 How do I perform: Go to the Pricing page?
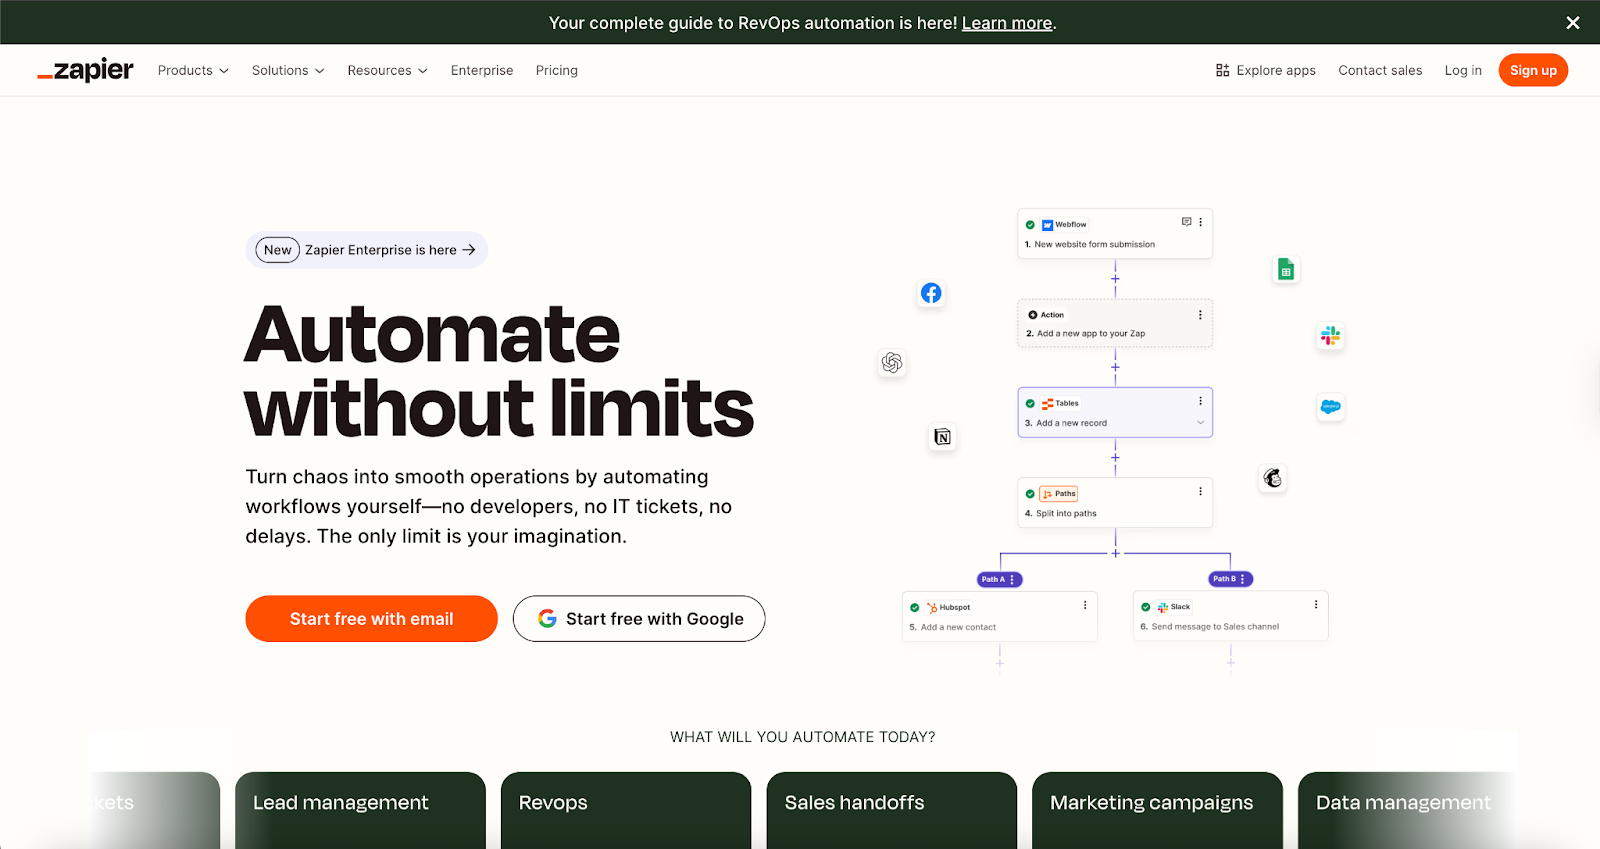click(557, 70)
